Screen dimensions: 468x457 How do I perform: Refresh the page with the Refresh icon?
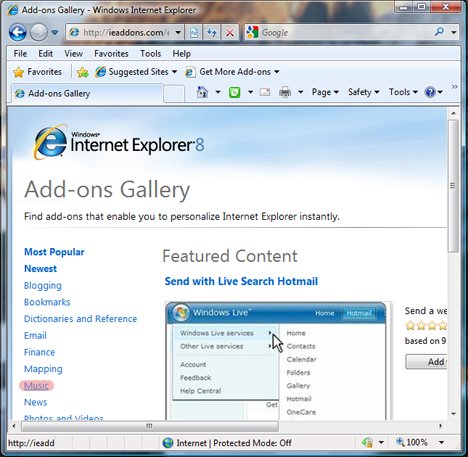point(212,33)
